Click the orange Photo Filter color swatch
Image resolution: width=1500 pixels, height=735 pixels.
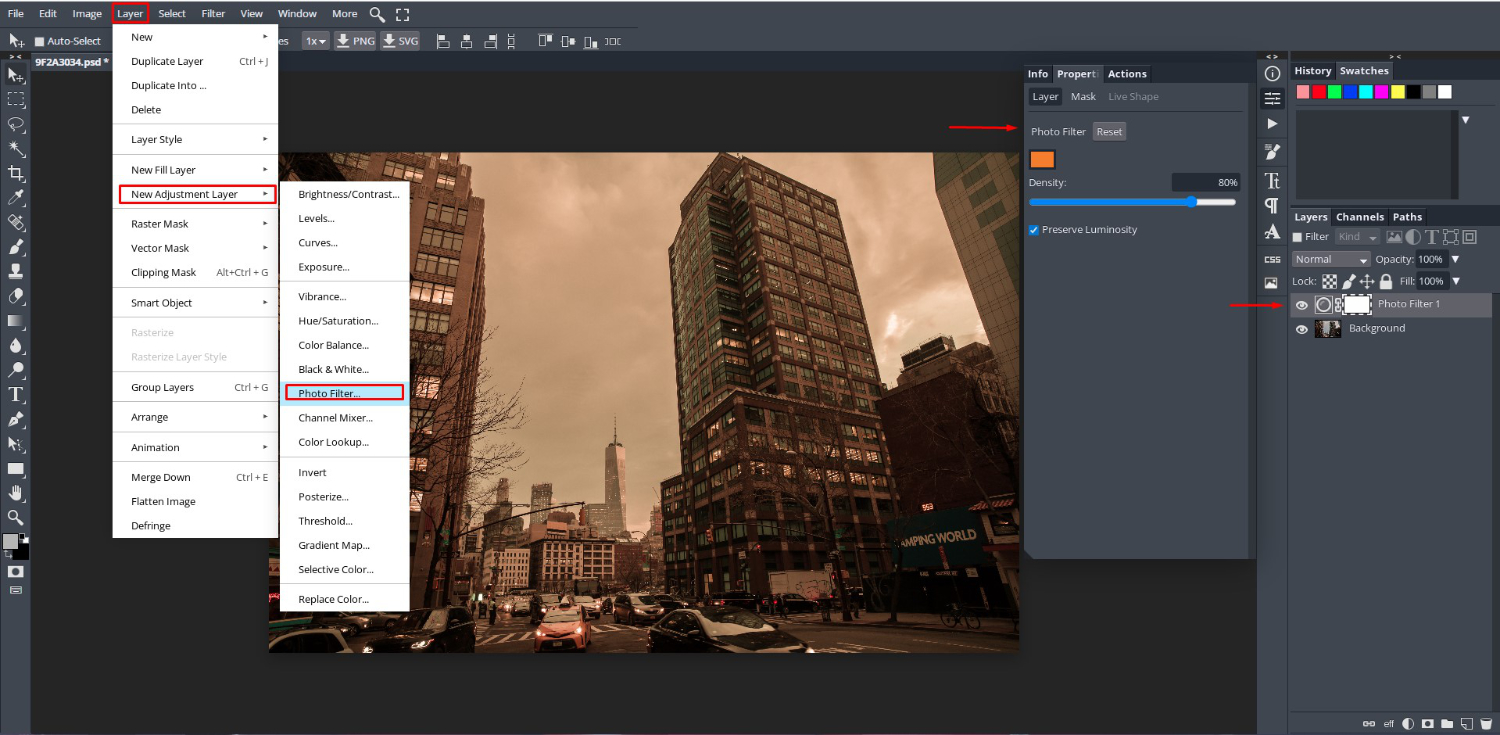[x=1042, y=159]
